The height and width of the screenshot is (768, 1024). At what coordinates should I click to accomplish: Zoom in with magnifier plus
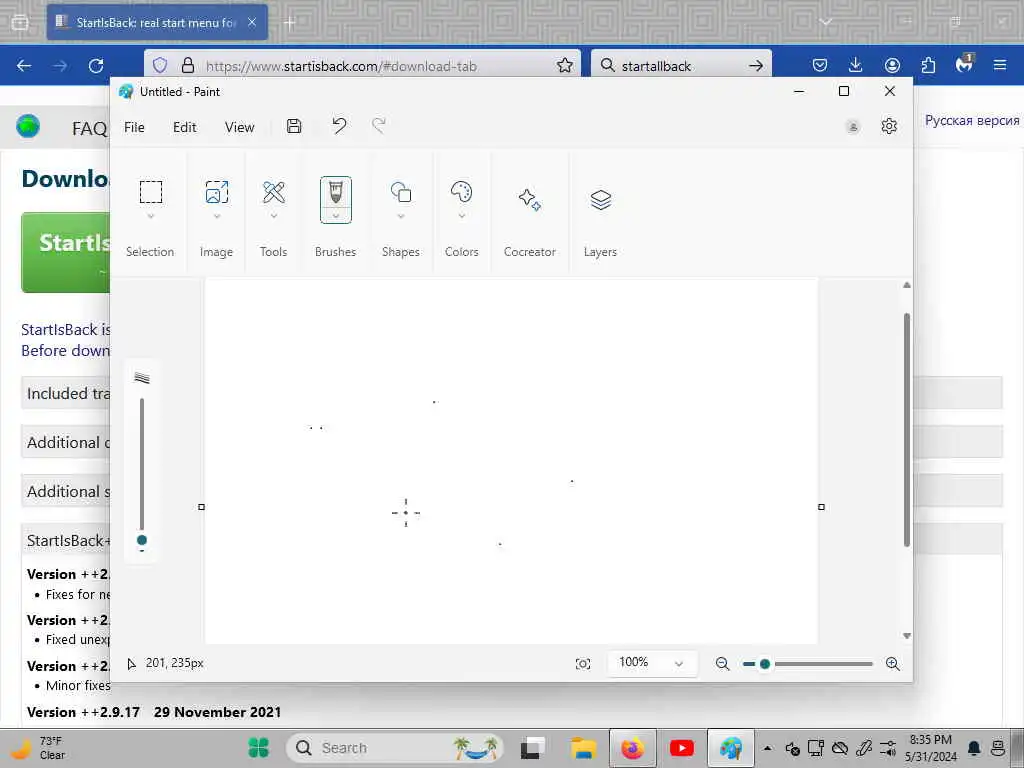[x=893, y=664]
